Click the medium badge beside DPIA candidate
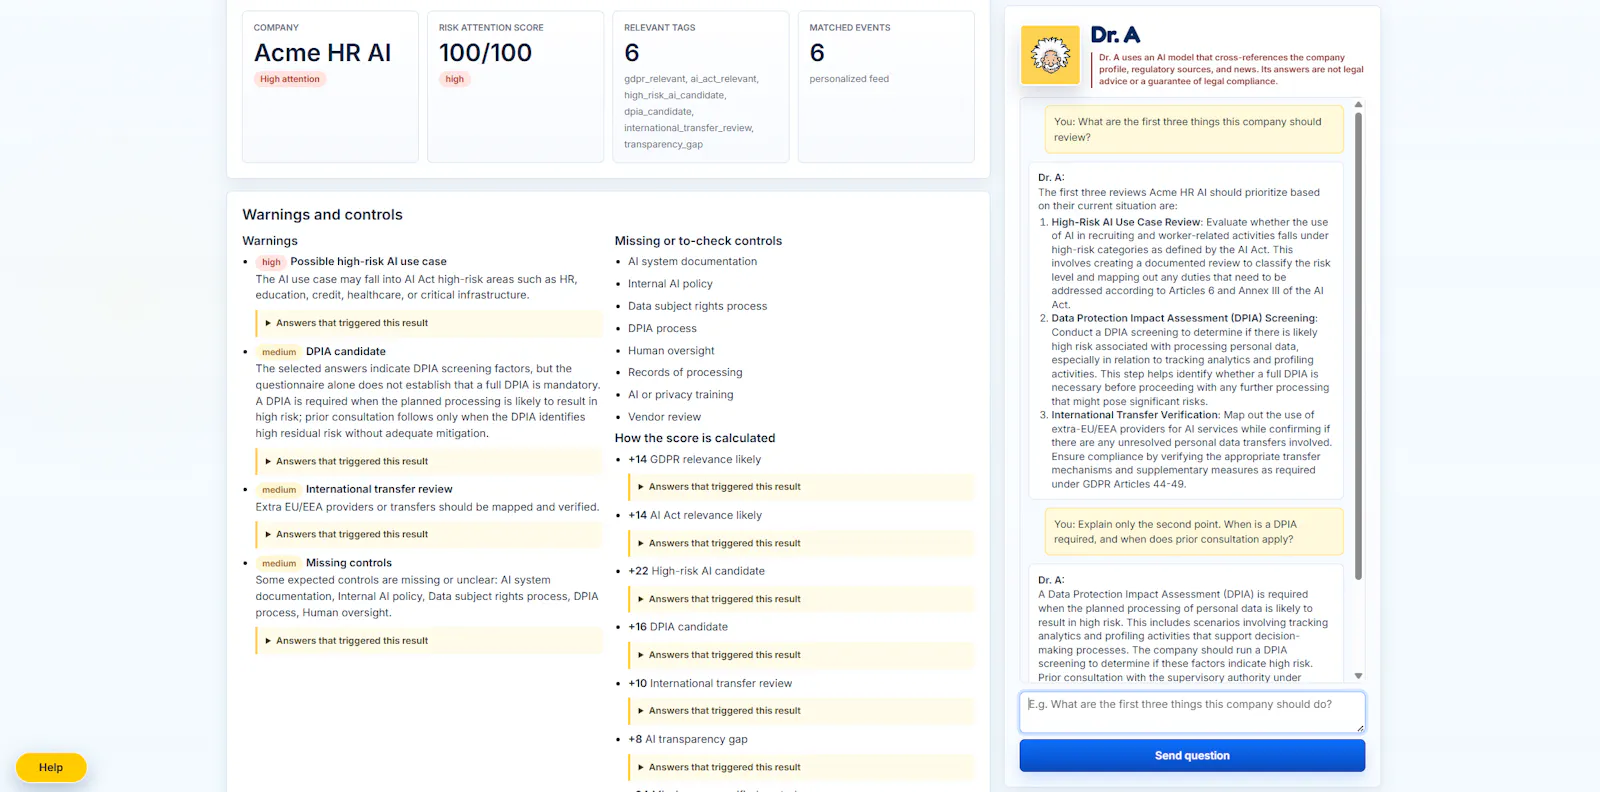 279,352
